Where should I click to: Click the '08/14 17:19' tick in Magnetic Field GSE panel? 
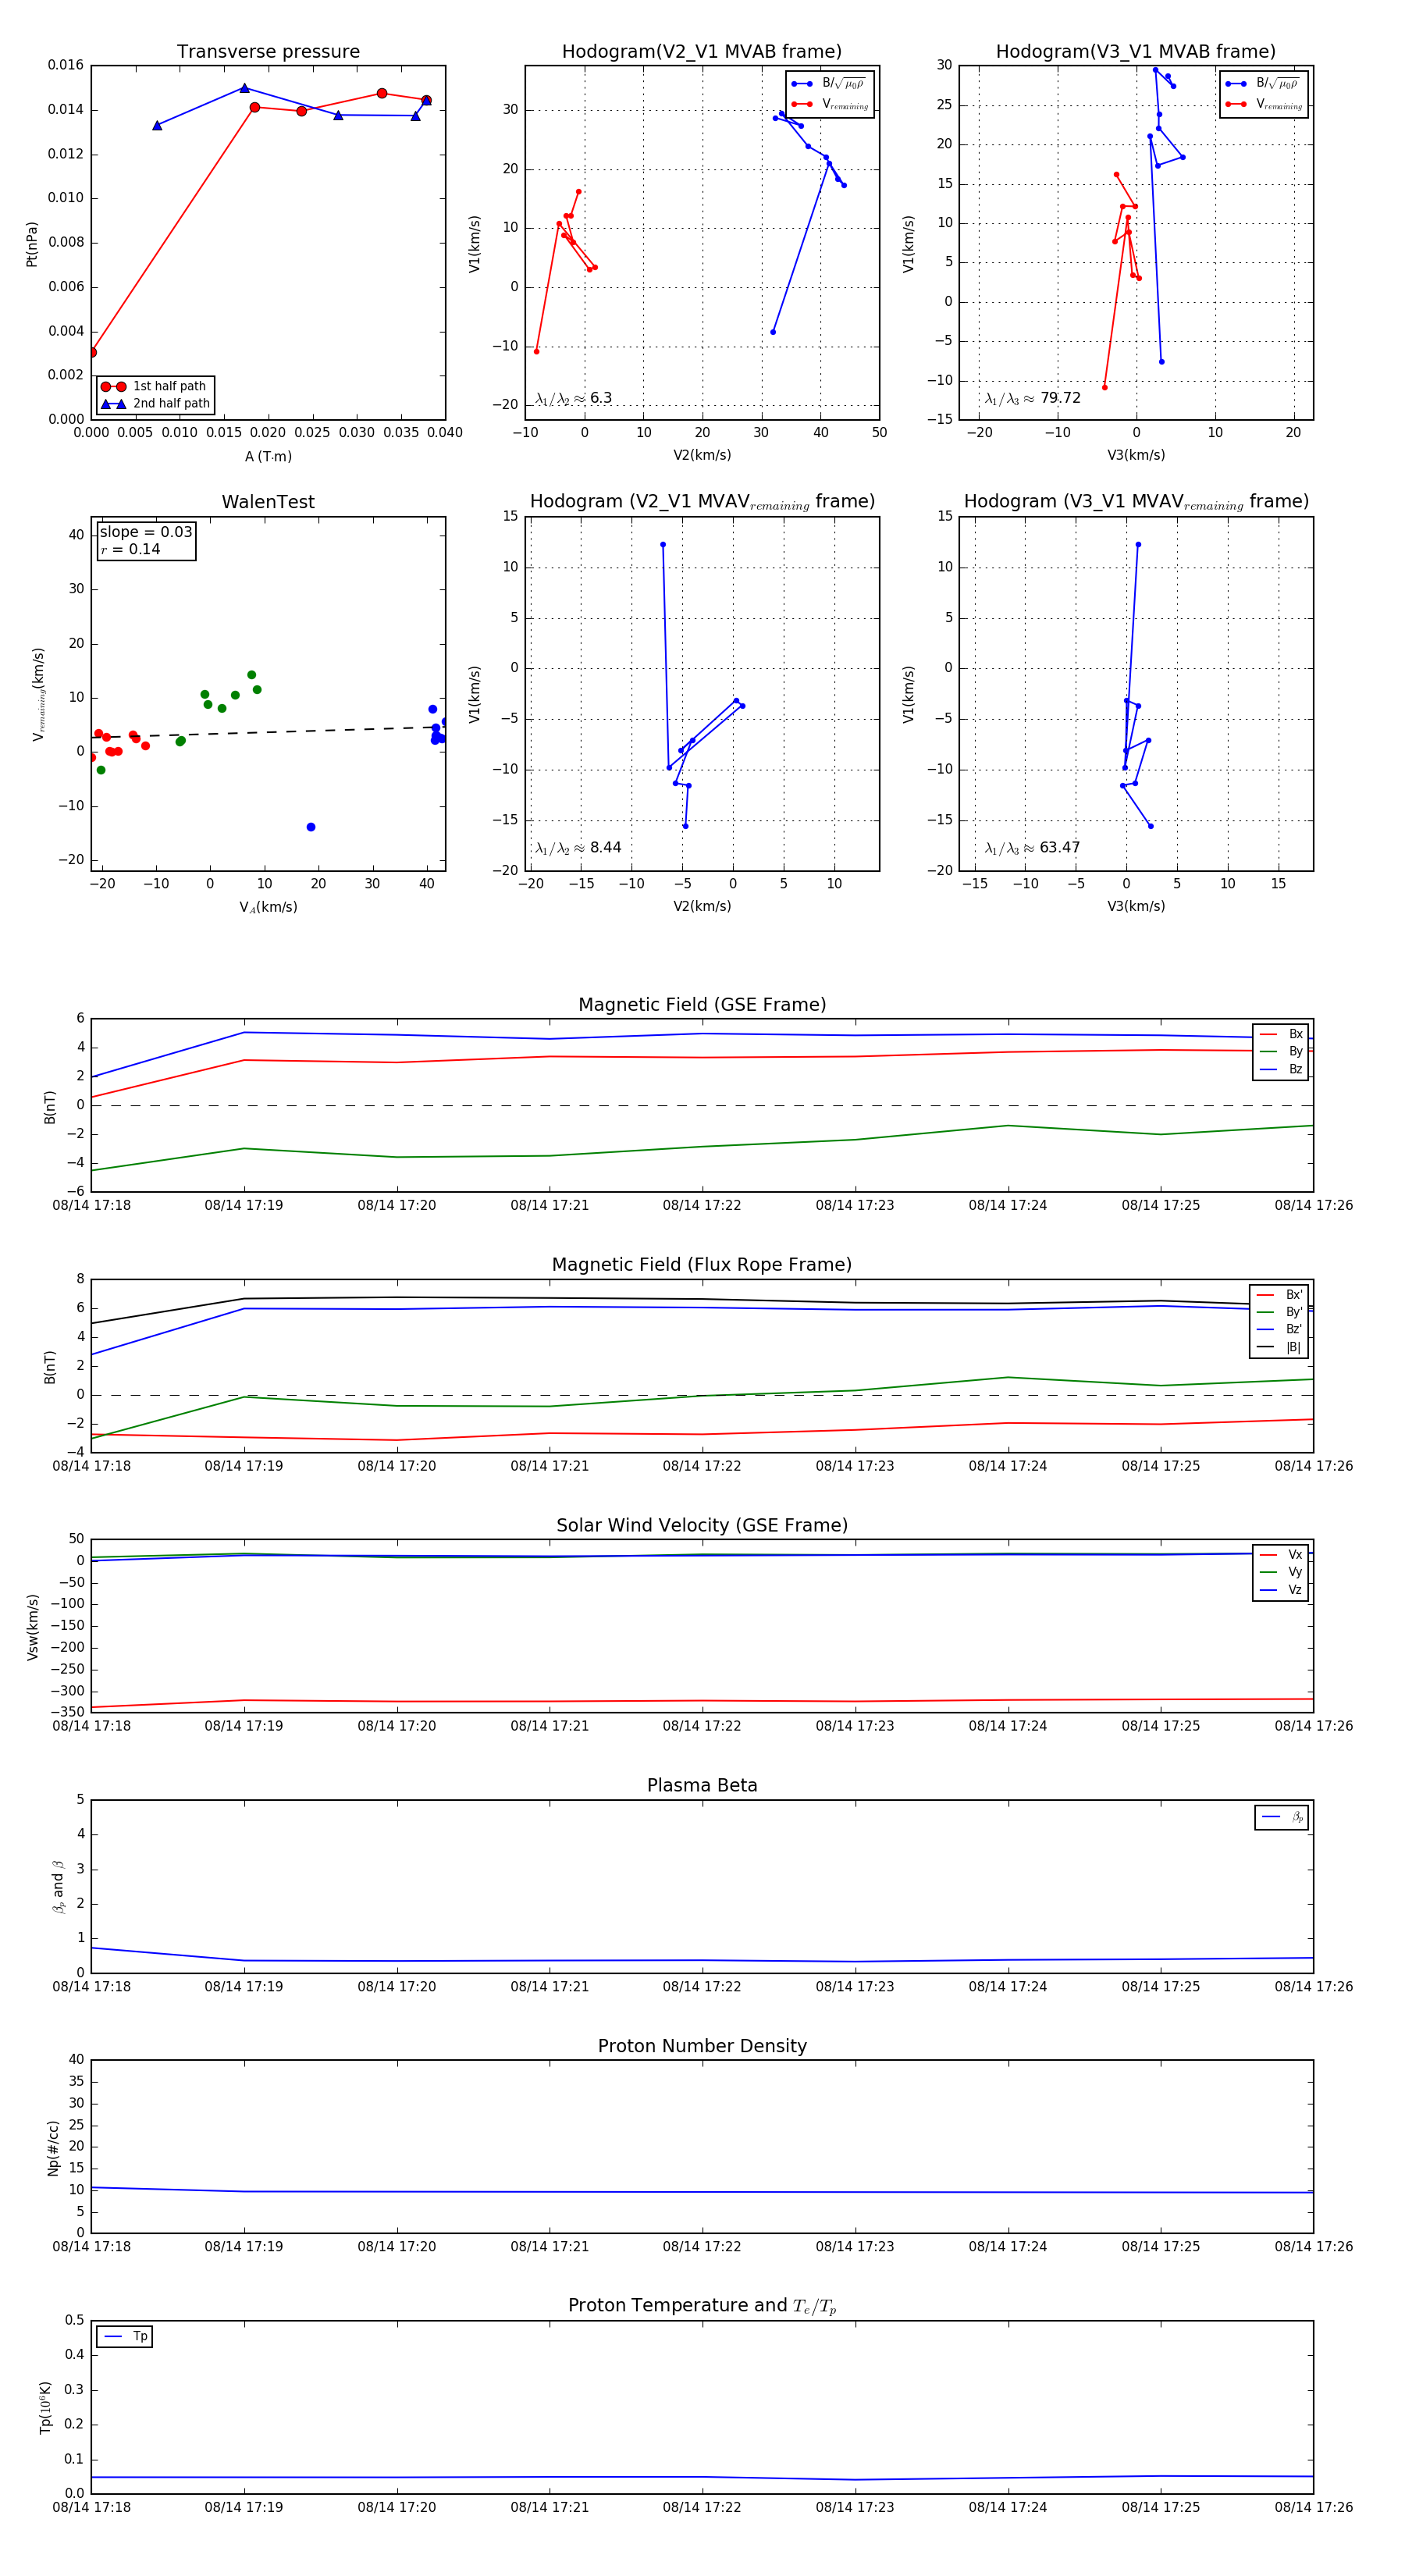[244, 1206]
